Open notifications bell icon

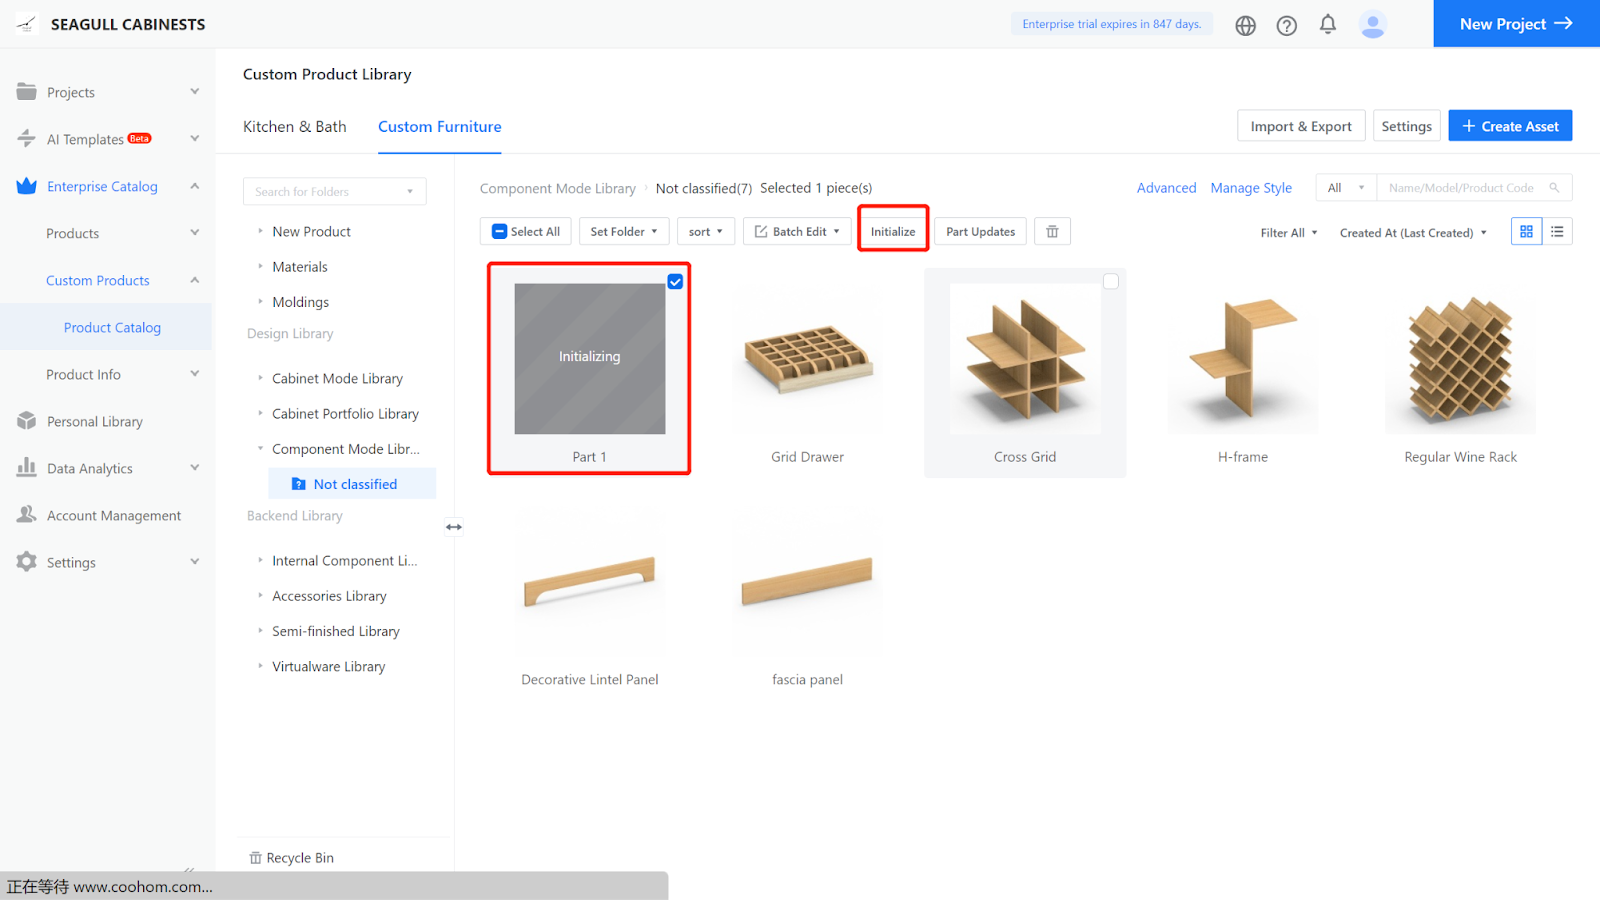(1328, 24)
